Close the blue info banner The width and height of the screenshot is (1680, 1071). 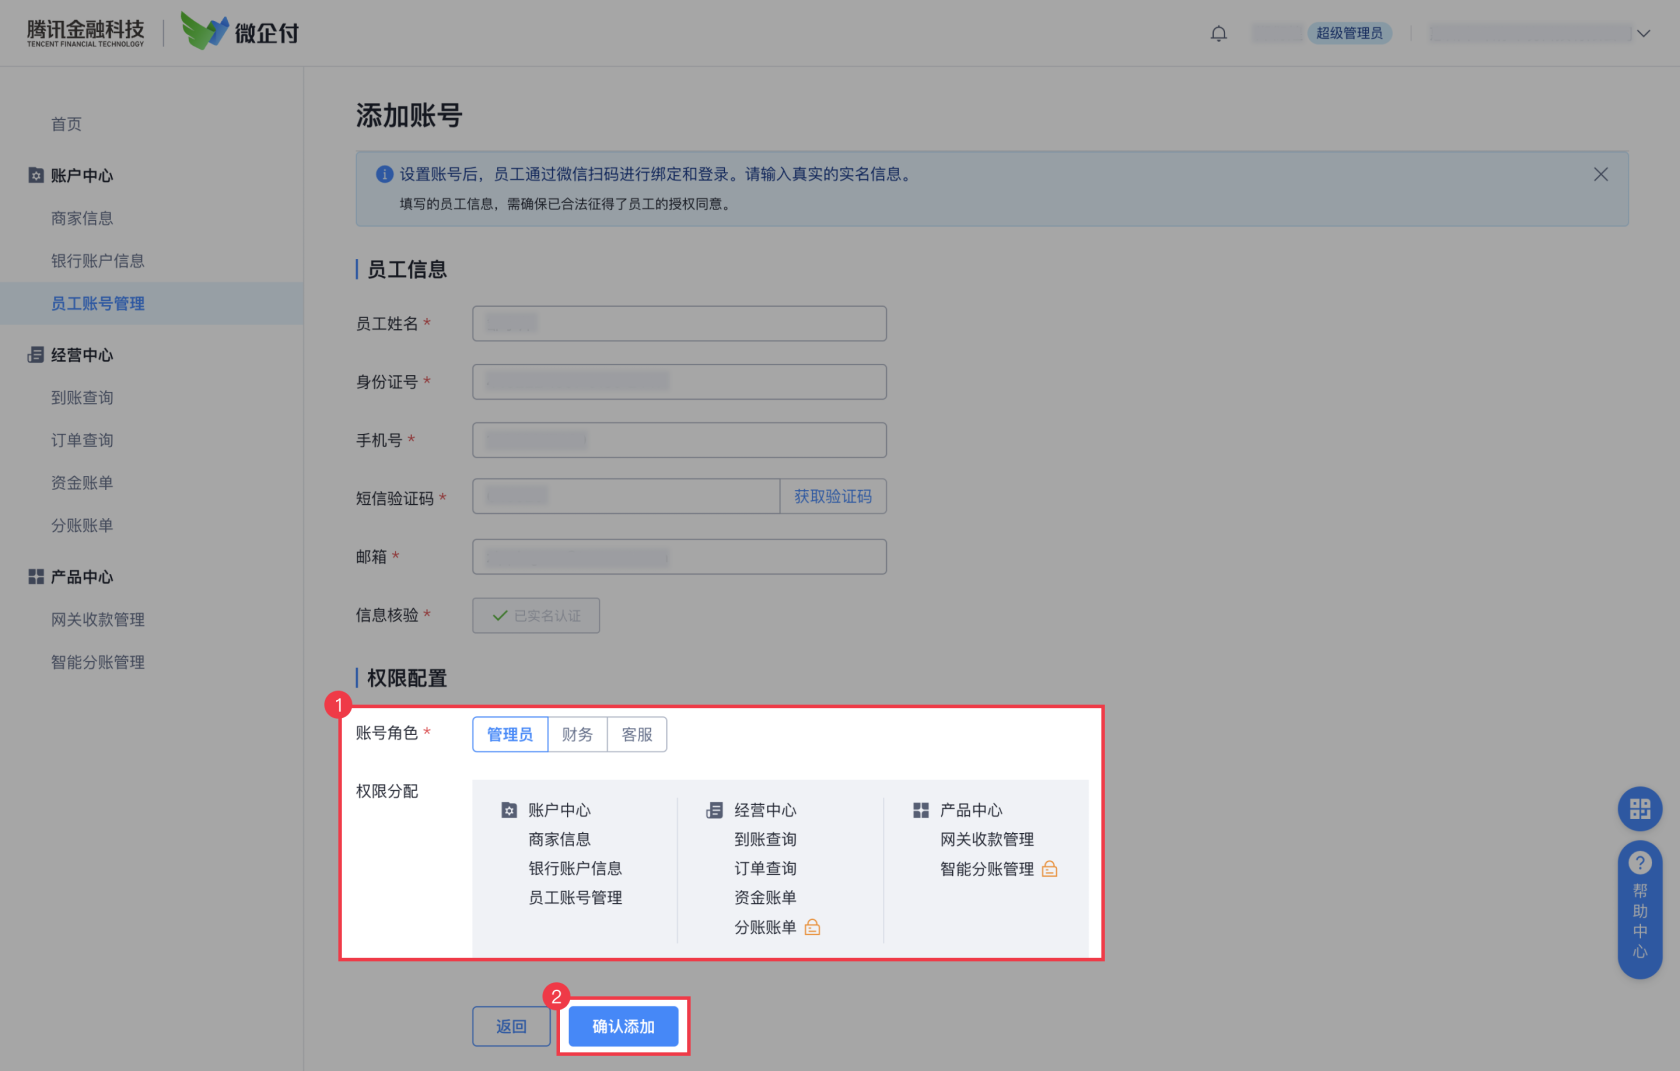coord(1600,174)
